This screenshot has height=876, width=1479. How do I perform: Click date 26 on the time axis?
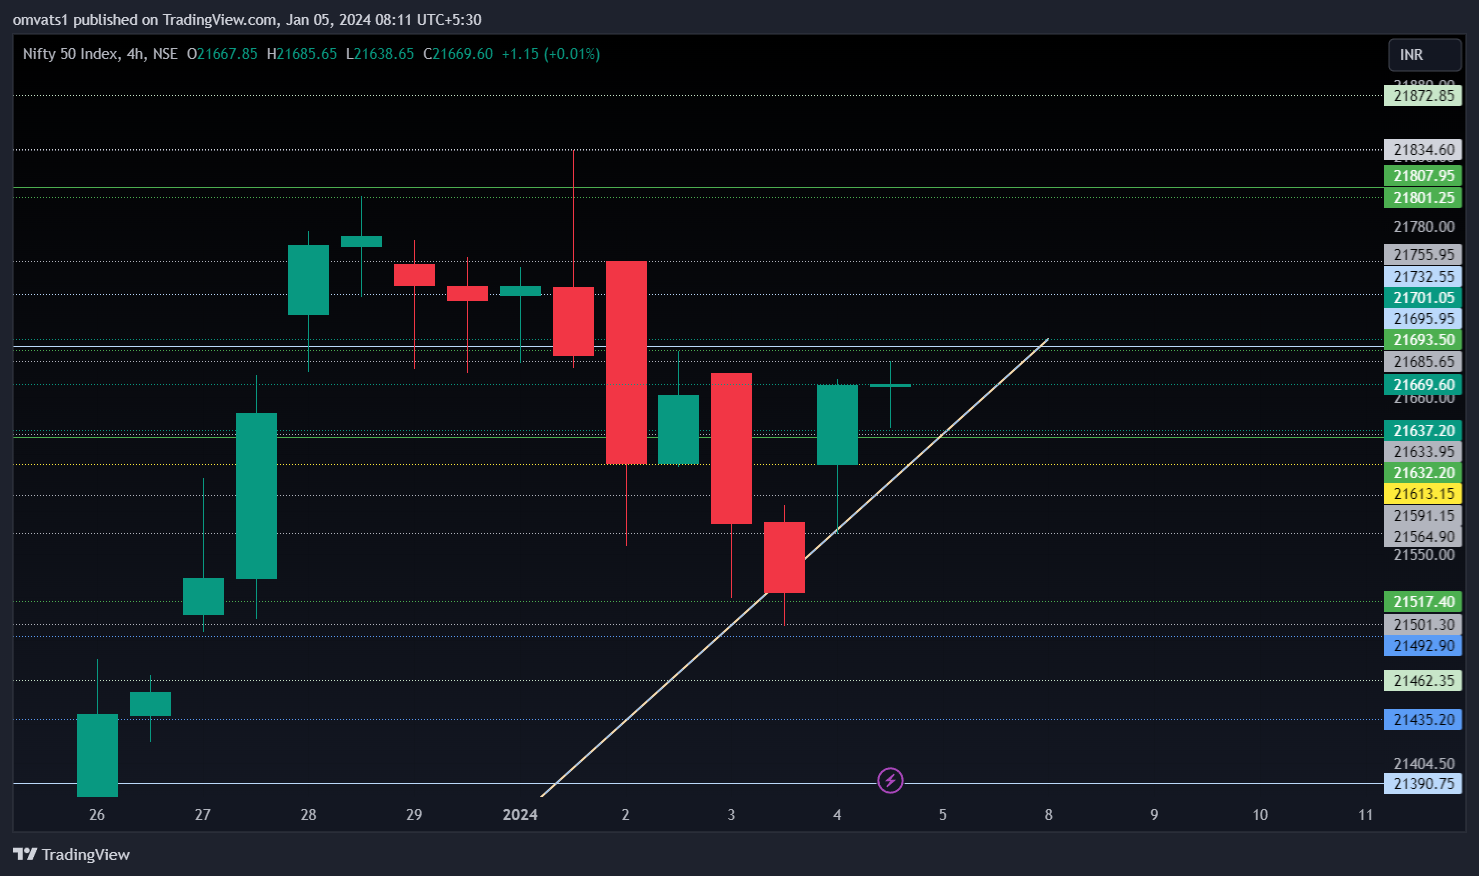tap(97, 815)
